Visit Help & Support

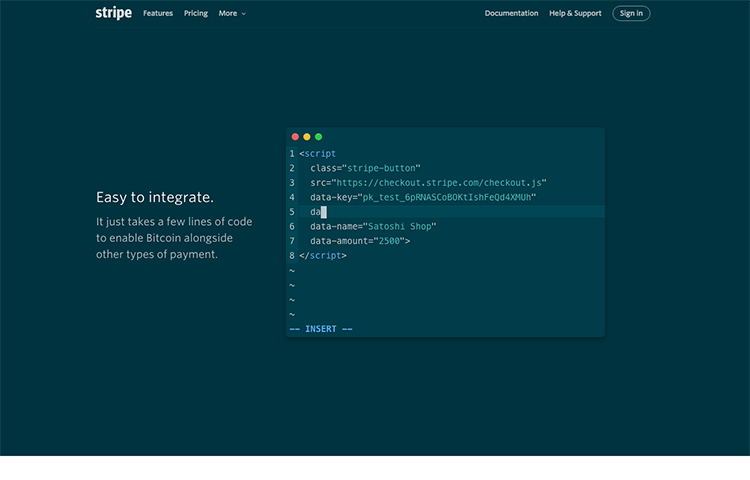point(575,14)
